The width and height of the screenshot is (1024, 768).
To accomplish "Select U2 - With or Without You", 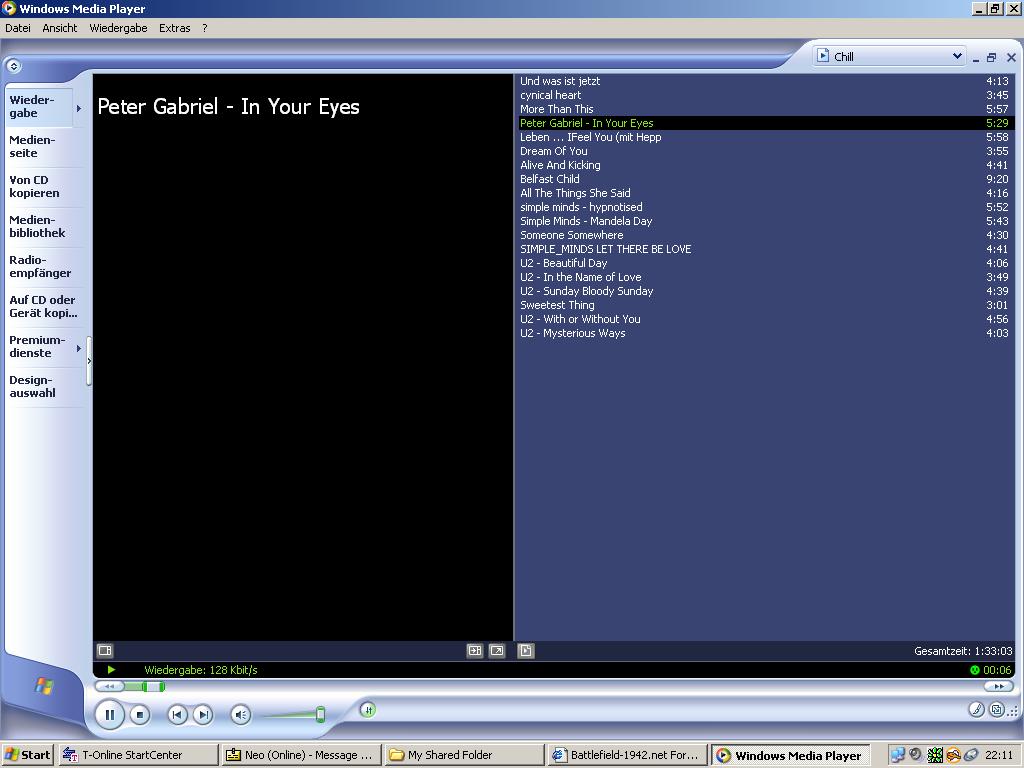I will (x=764, y=319).
